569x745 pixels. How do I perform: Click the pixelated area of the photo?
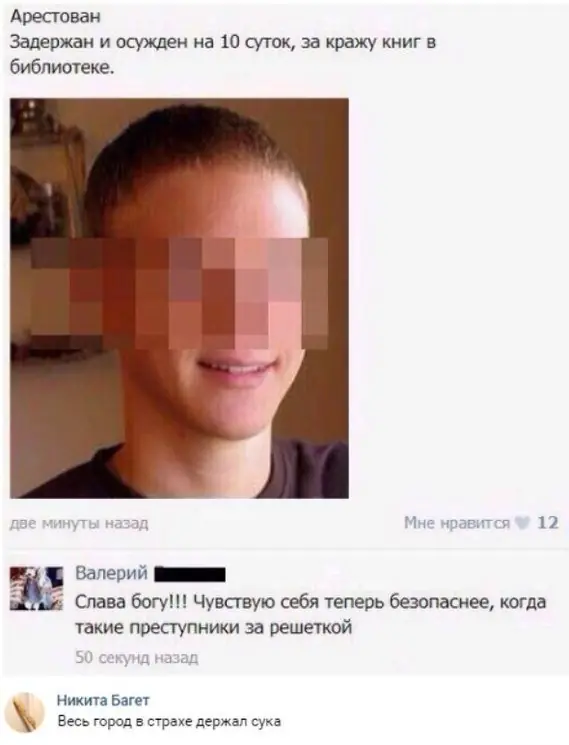click(x=180, y=293)
